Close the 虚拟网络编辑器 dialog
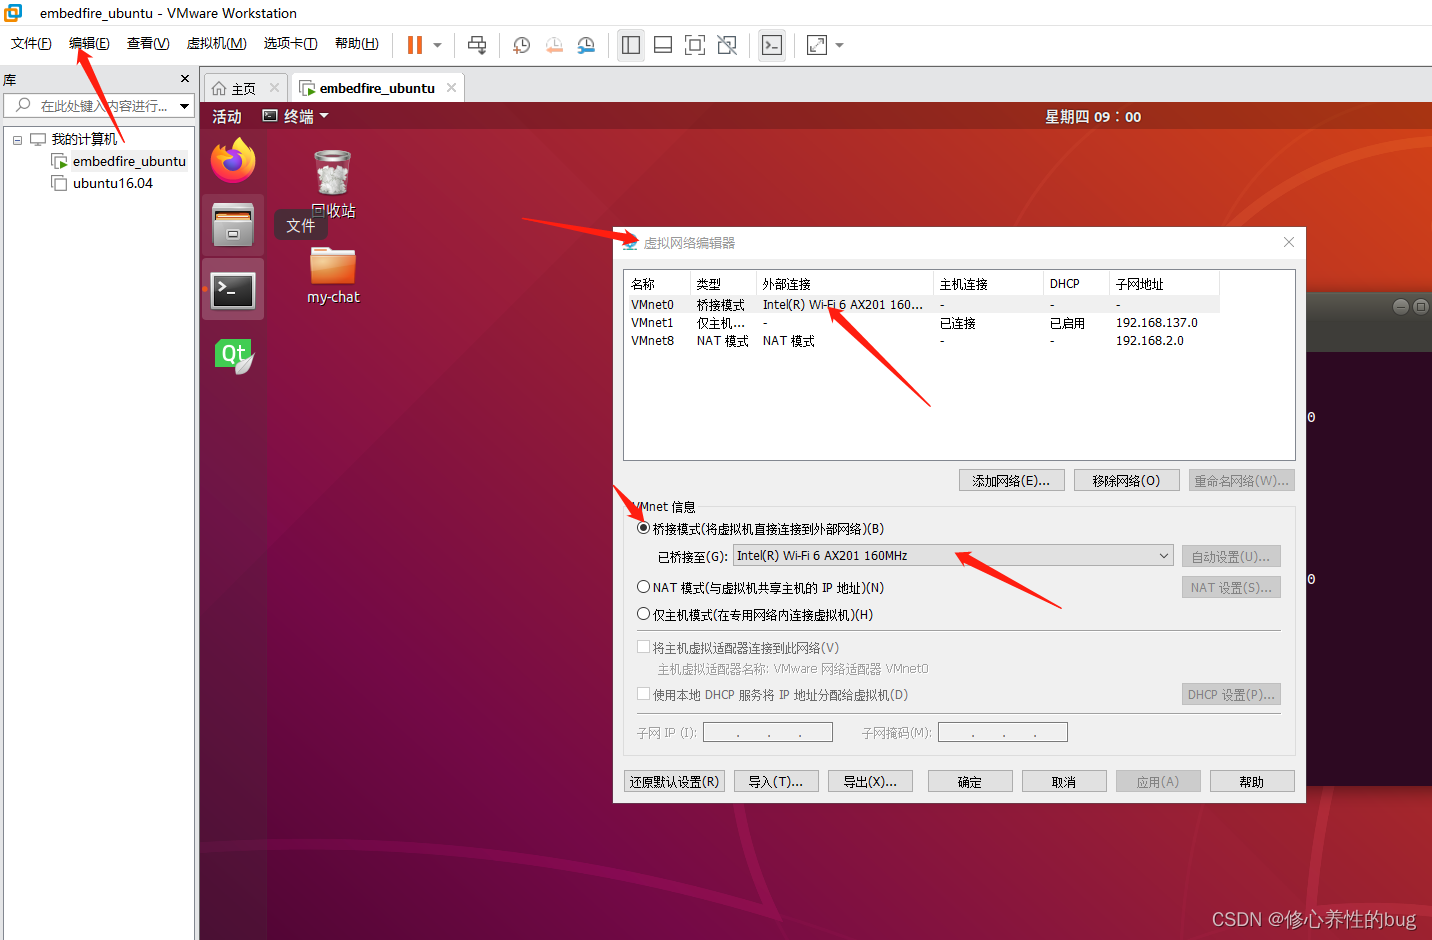Viewport: 1432px width, 940px height. (x=1288, y=242)
